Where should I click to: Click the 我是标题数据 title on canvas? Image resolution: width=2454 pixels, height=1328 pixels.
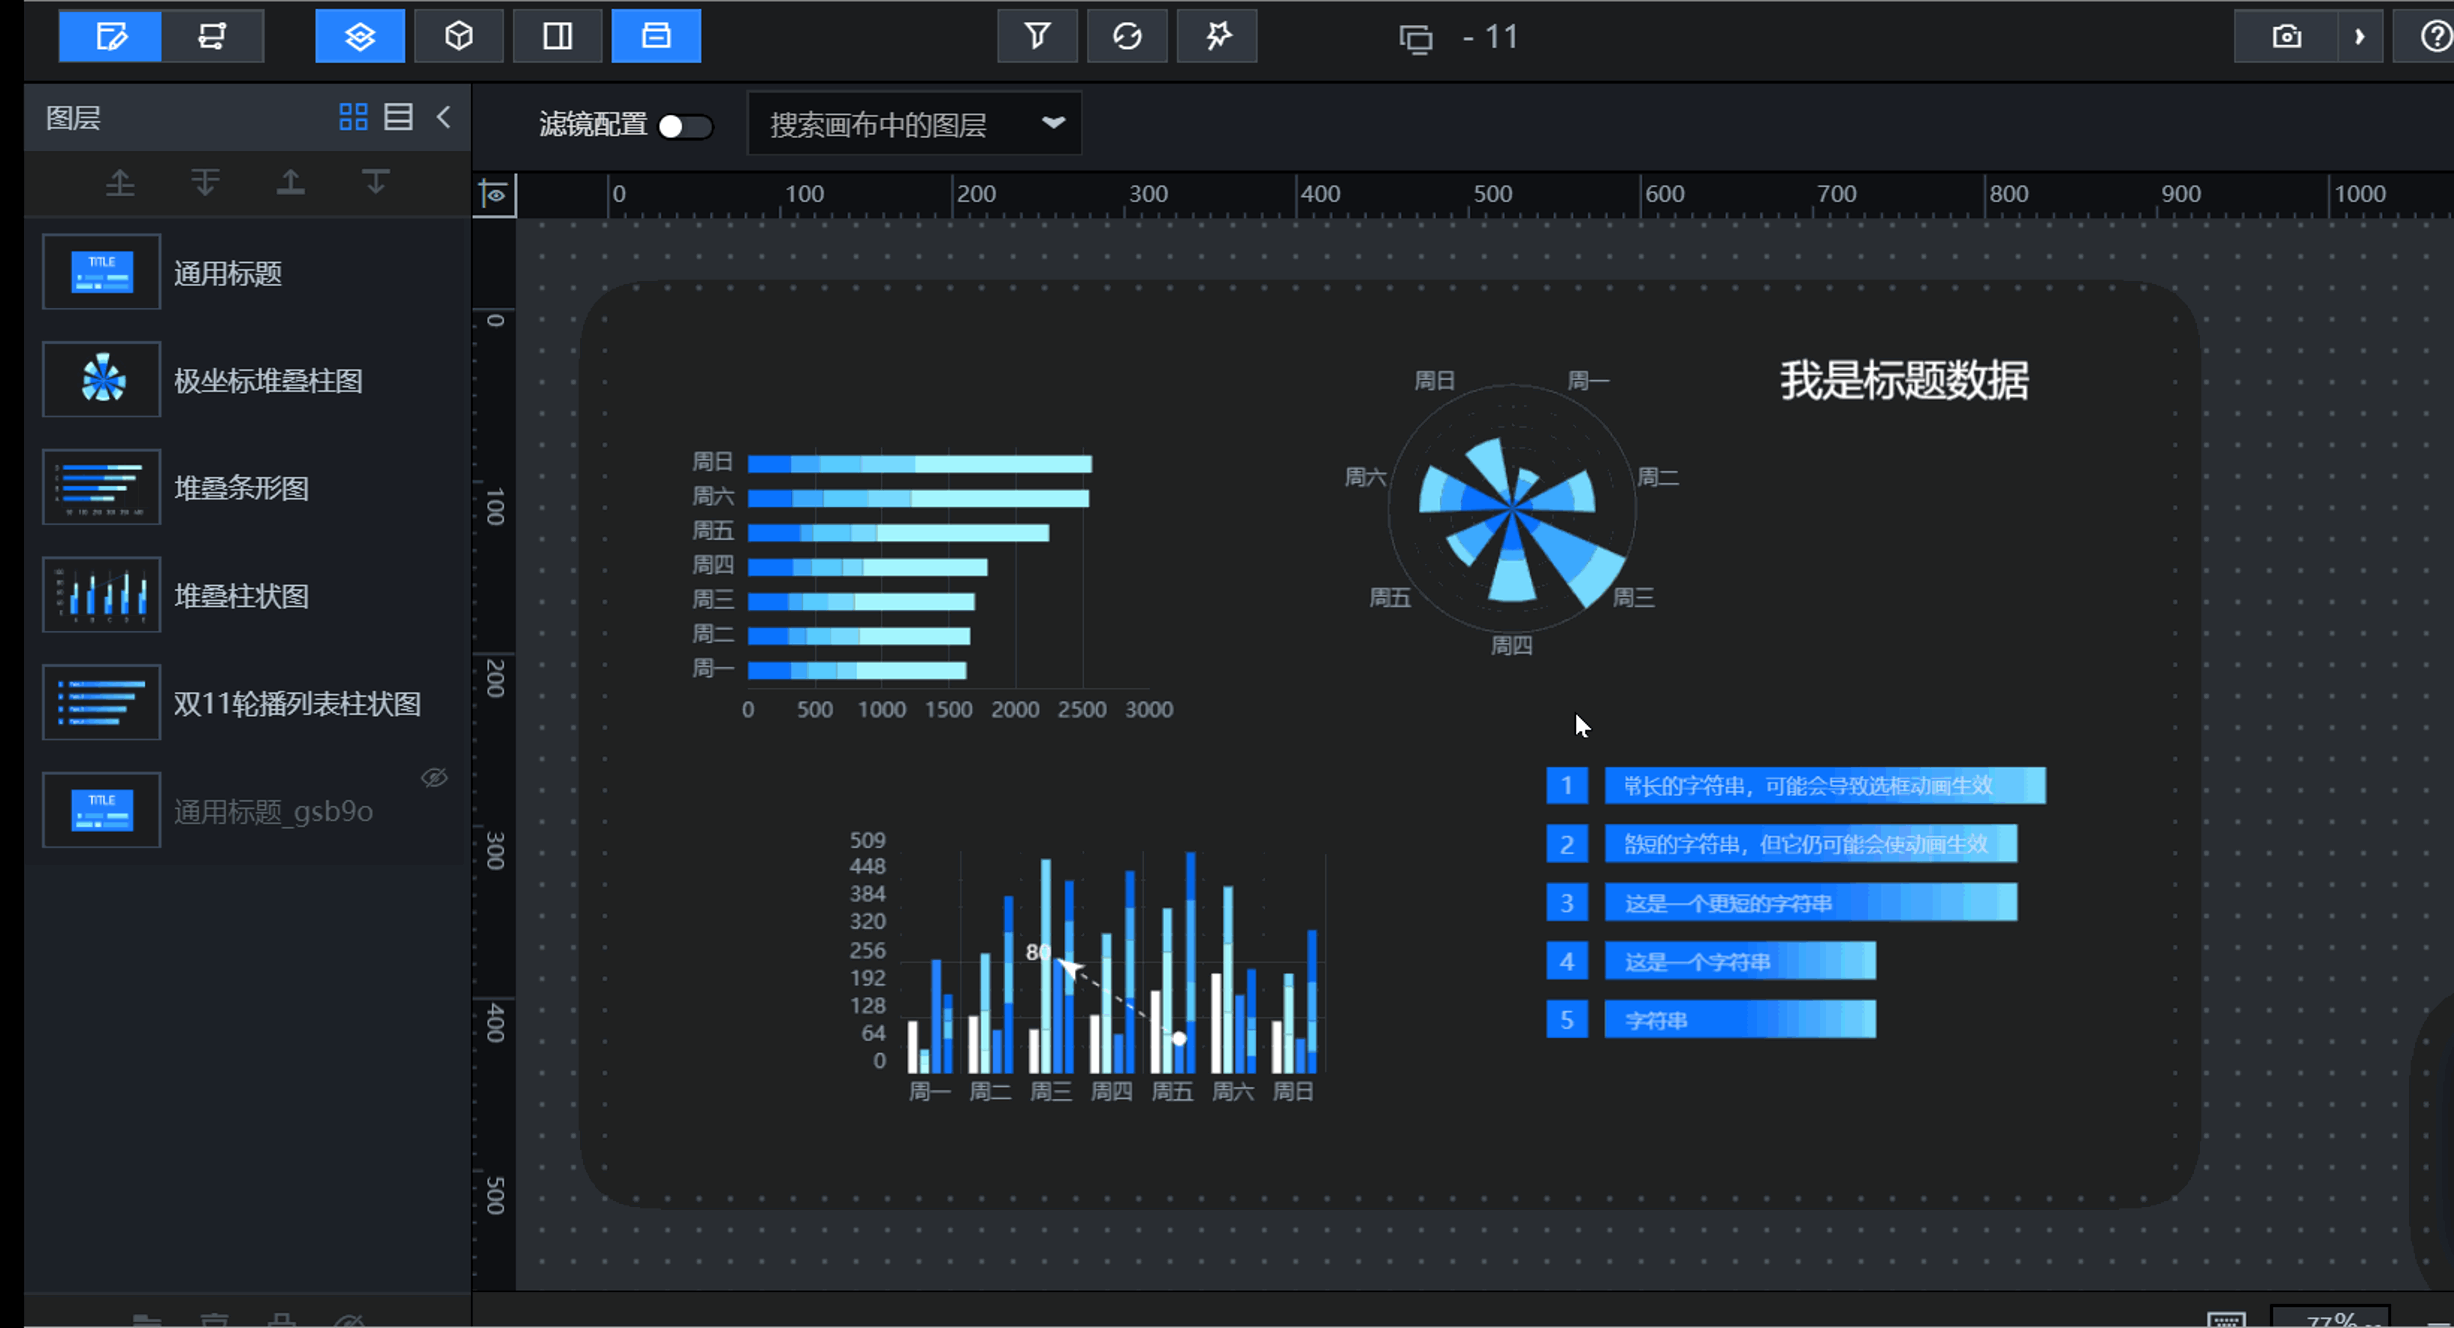coord(1903,381)
